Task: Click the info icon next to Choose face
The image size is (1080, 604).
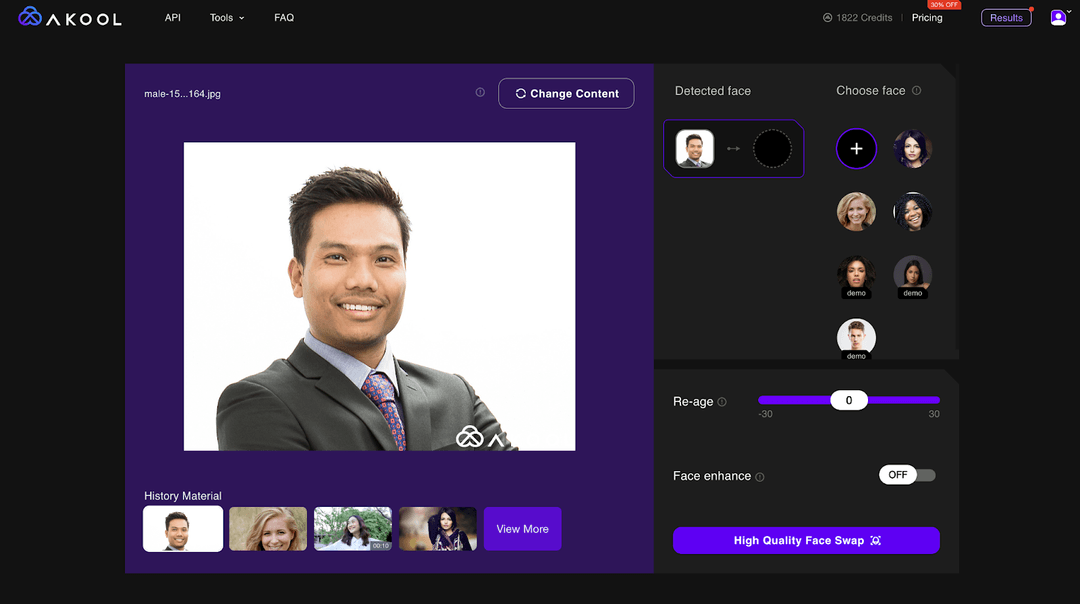Action: click(x=918, y=90)
